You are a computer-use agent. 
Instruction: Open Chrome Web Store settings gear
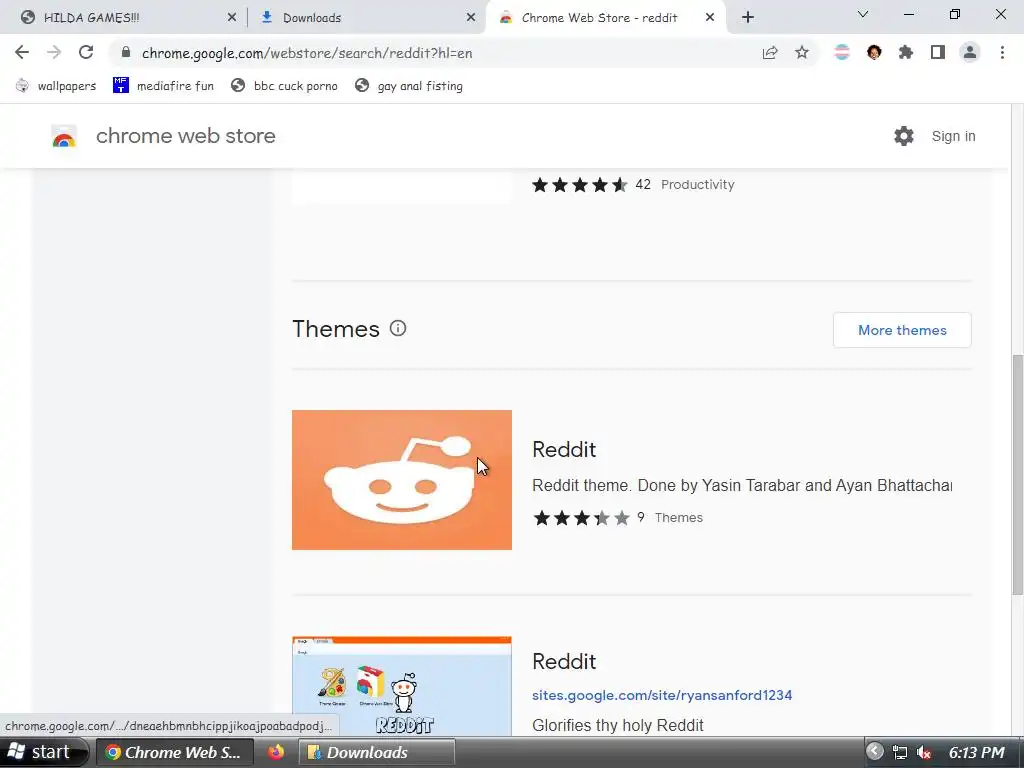(904, 136)
